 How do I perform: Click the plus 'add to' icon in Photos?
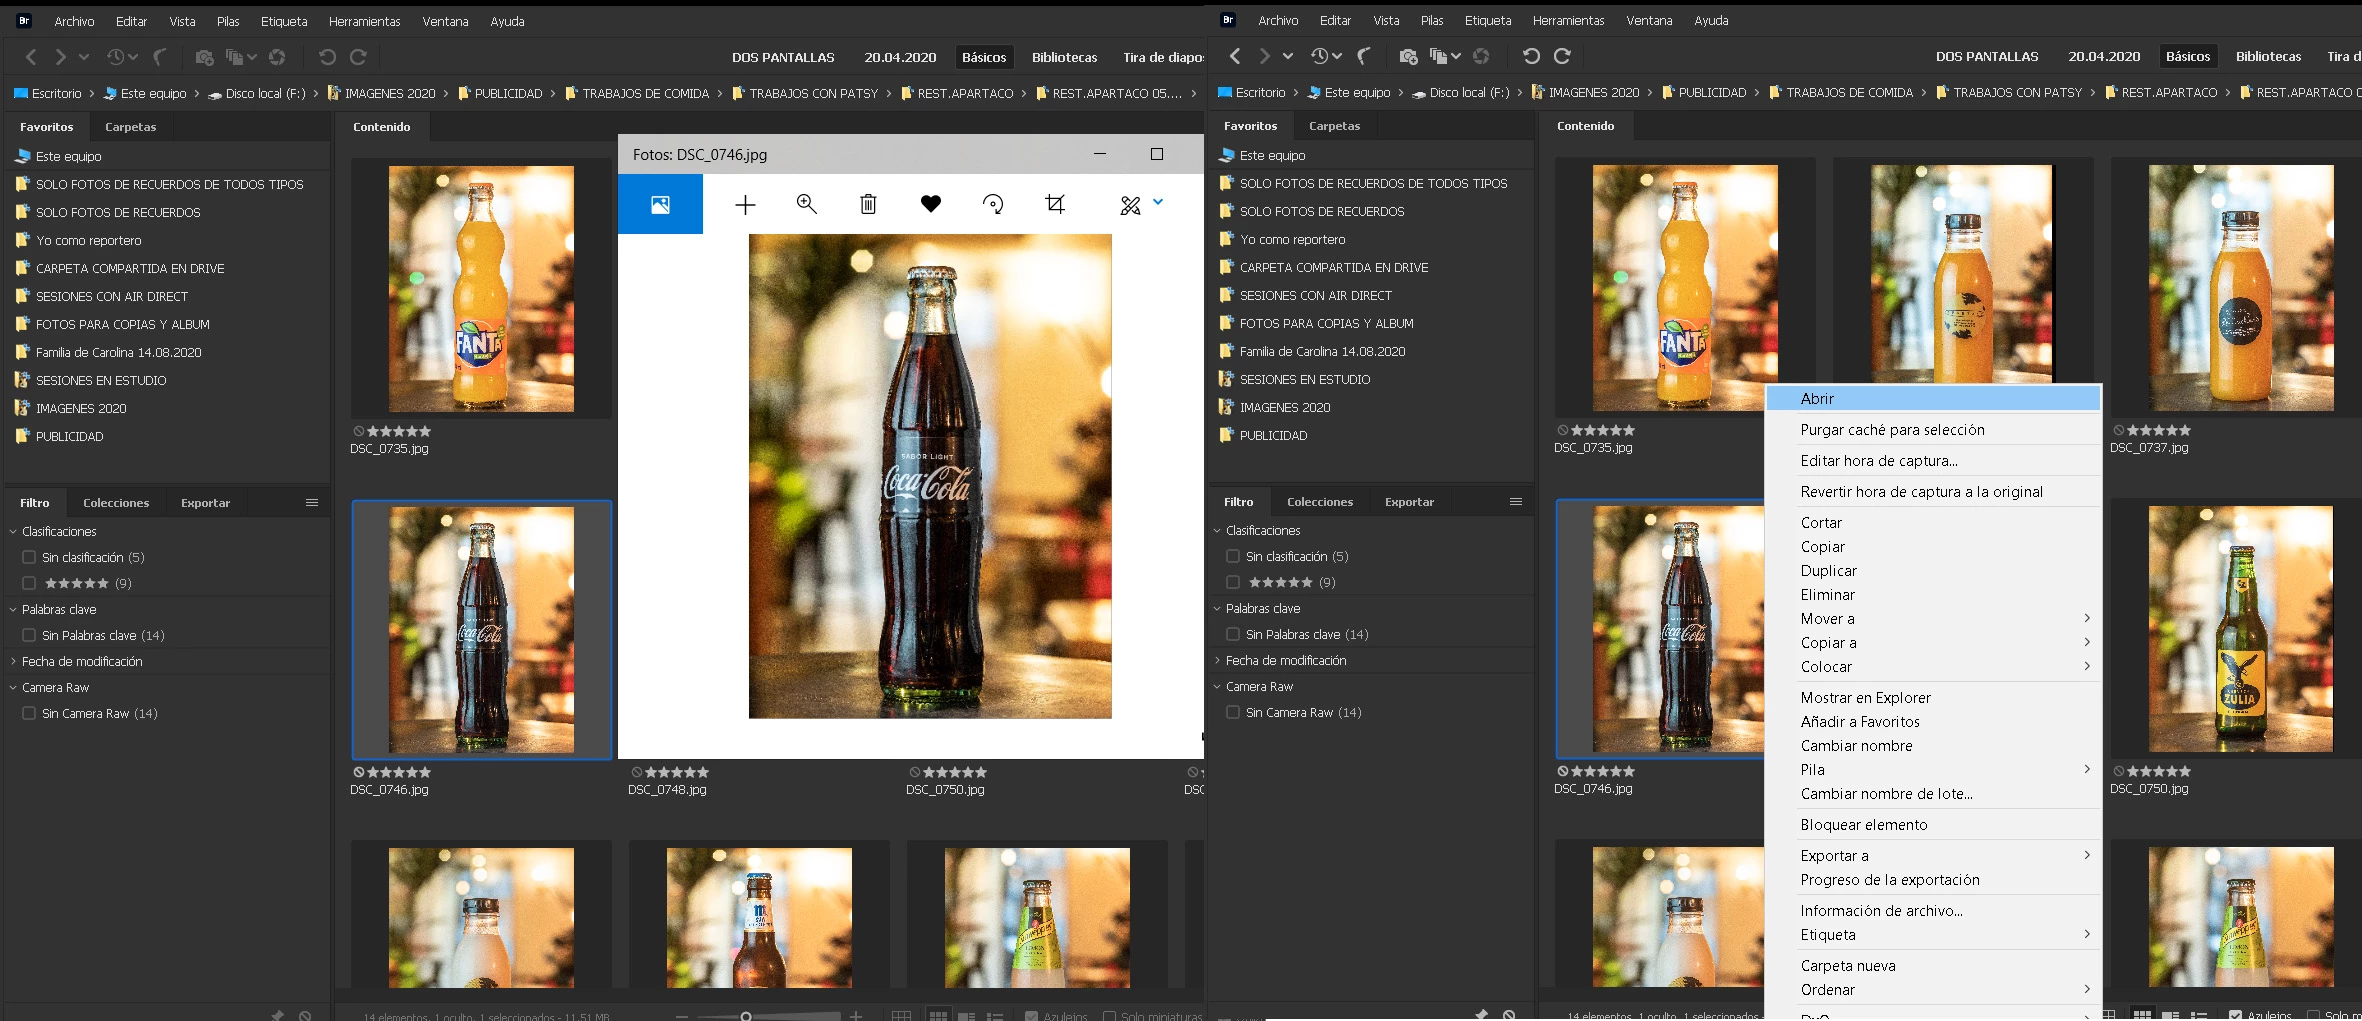pos(745,205)
